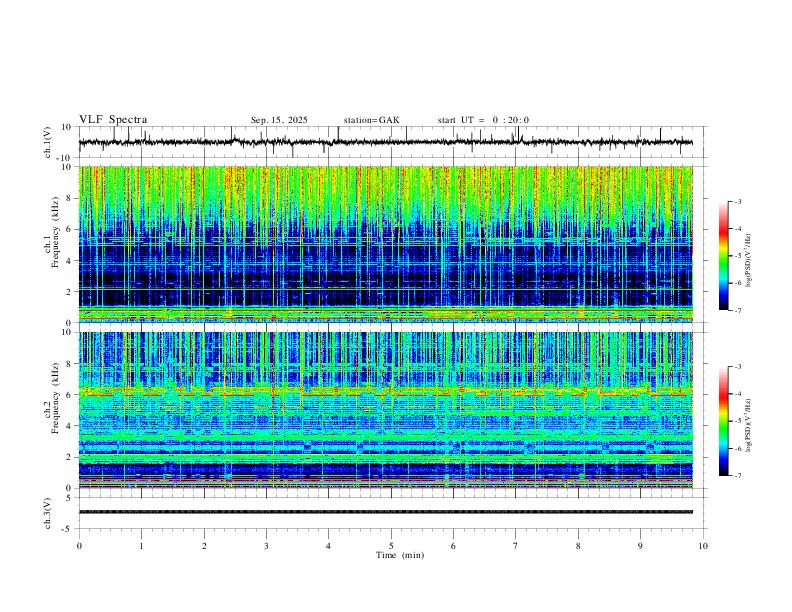The image size is (792, 612).
Task: Click time axis tick label "0"
Action: point(79,546)
